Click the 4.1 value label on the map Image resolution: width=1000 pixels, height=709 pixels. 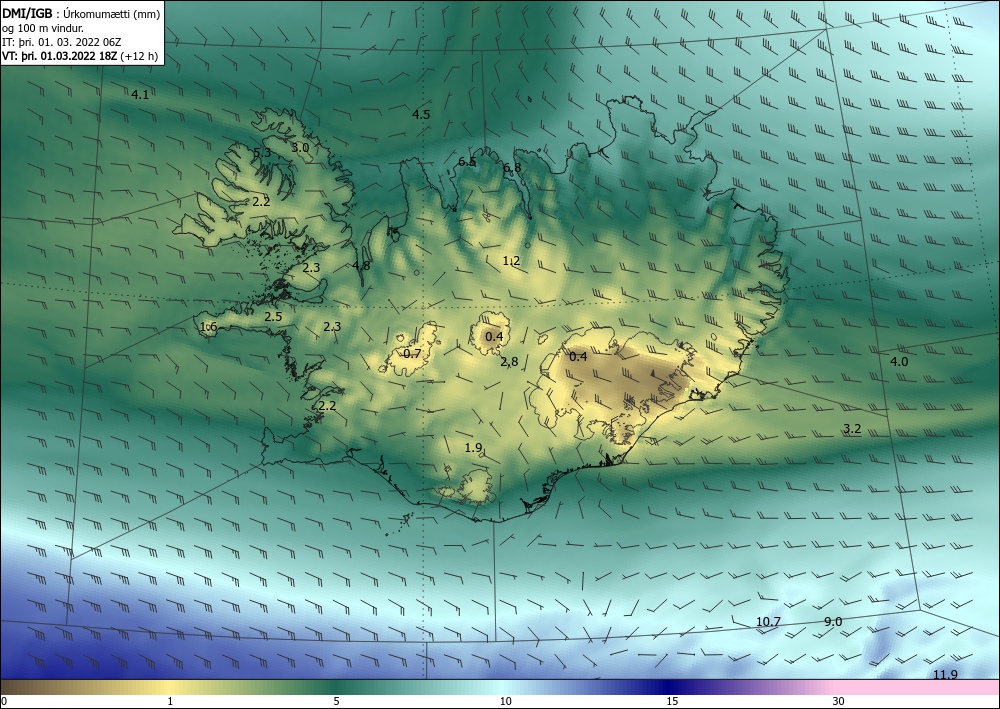click(x=140, y=95)
